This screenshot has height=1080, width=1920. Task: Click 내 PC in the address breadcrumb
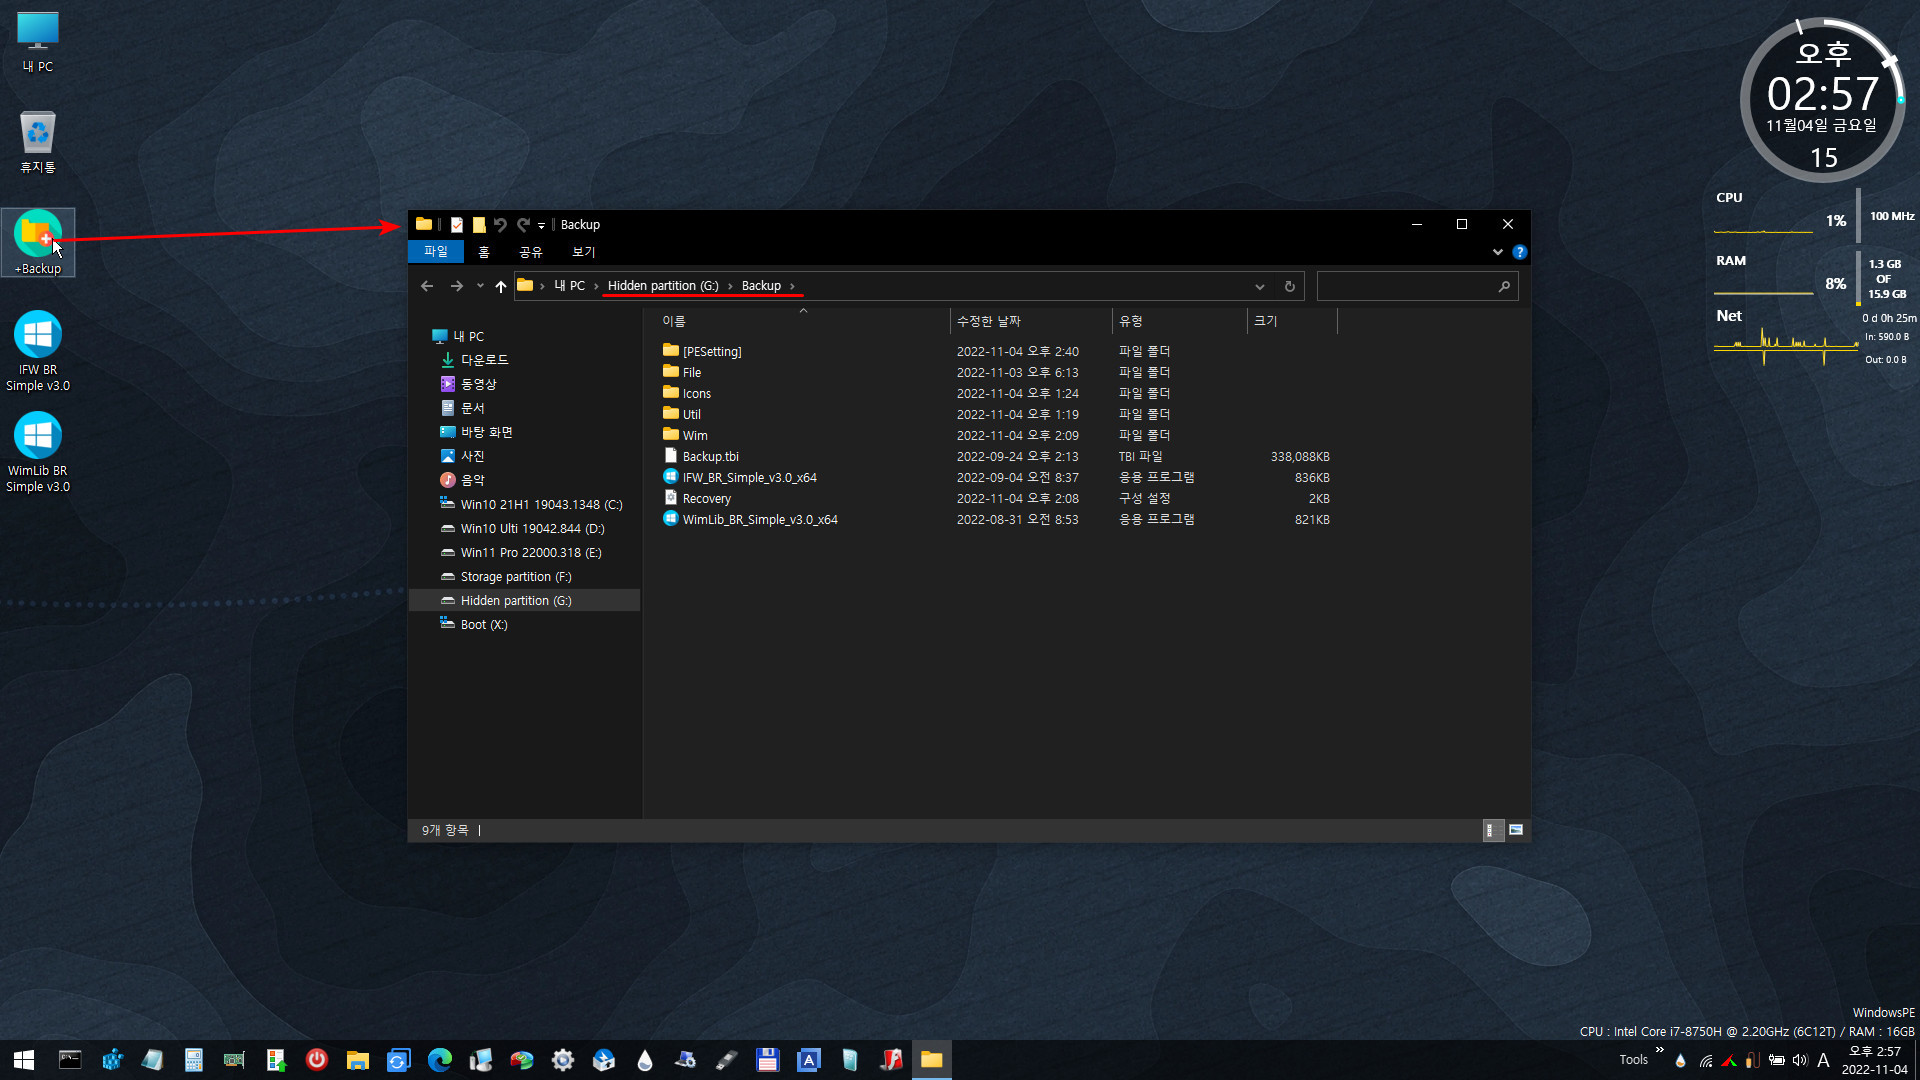point(569,286)
